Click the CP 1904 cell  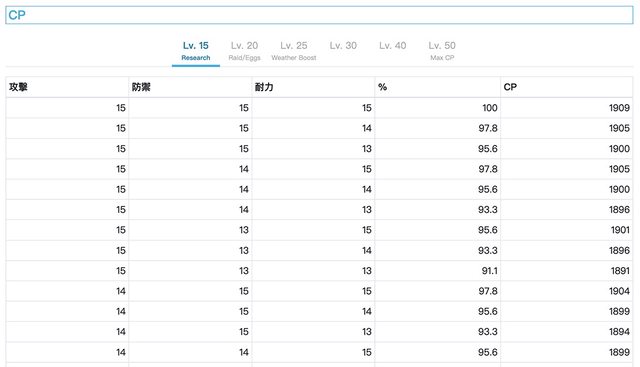(x=567, y=291)
